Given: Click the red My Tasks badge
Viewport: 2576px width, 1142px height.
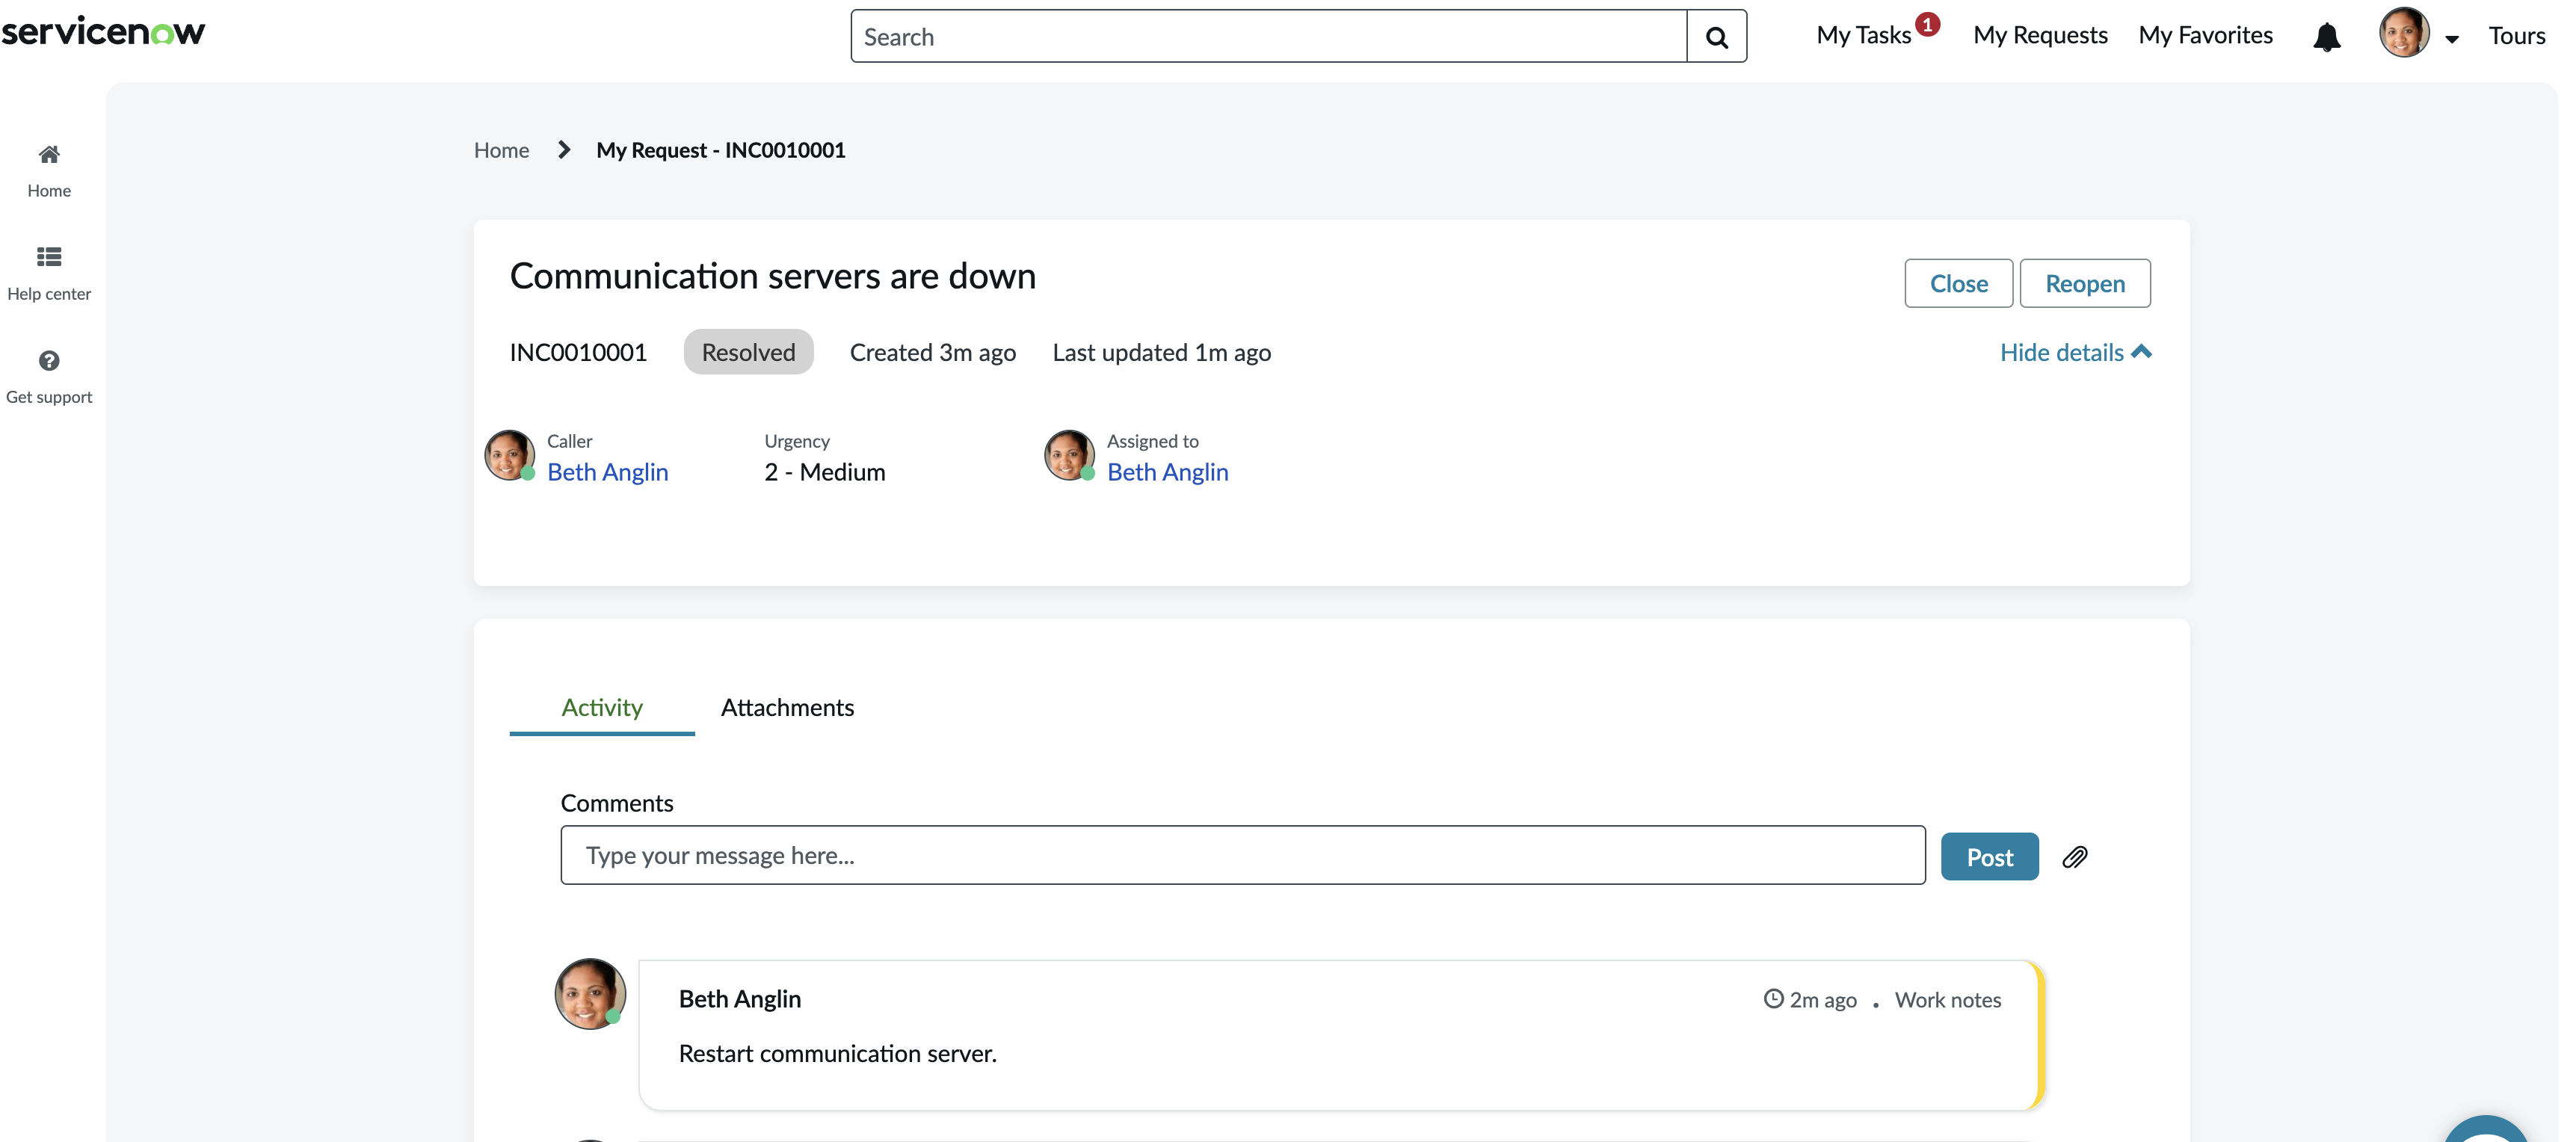Looking at the screenshot, I should tap(1927, 24).
